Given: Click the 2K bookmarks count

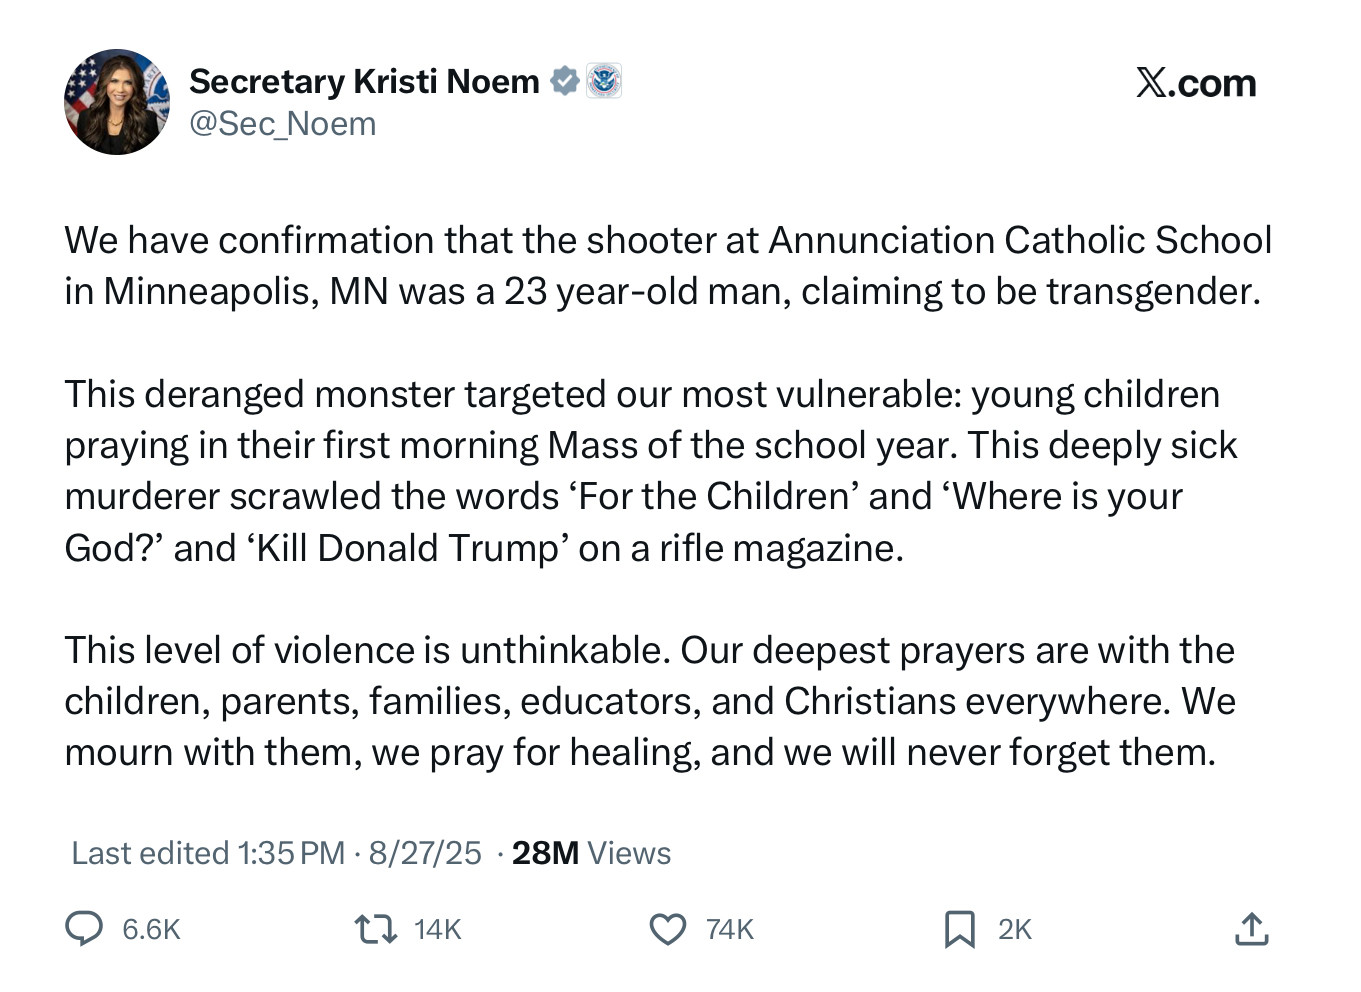Looking at the screenshot, I should coord(1015,930).
